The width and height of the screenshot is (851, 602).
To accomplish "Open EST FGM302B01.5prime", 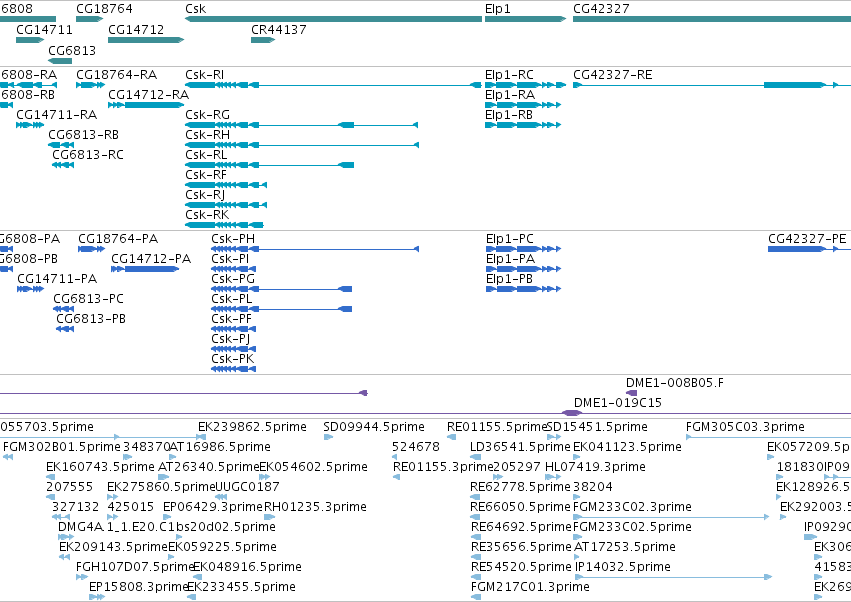I will (62, 447).
